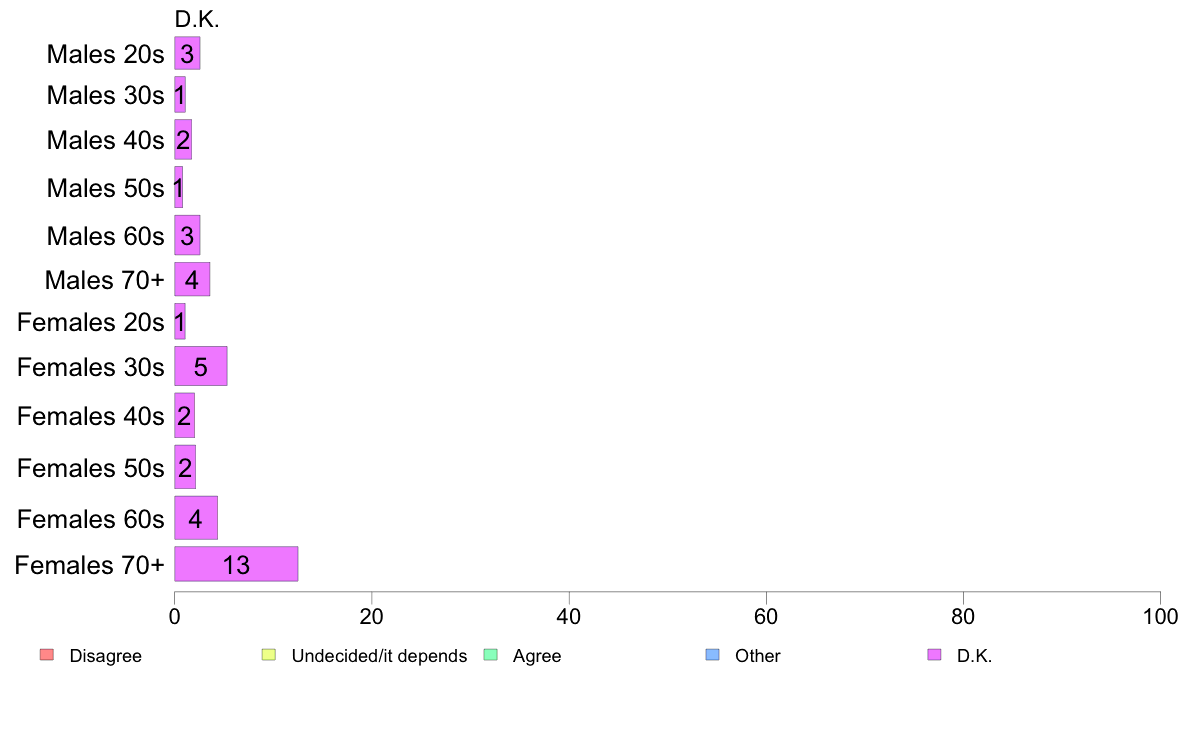This screenshot has height=736, width=1188.
Task: Click the 40 tick label on axis
Action: point(569,617)
